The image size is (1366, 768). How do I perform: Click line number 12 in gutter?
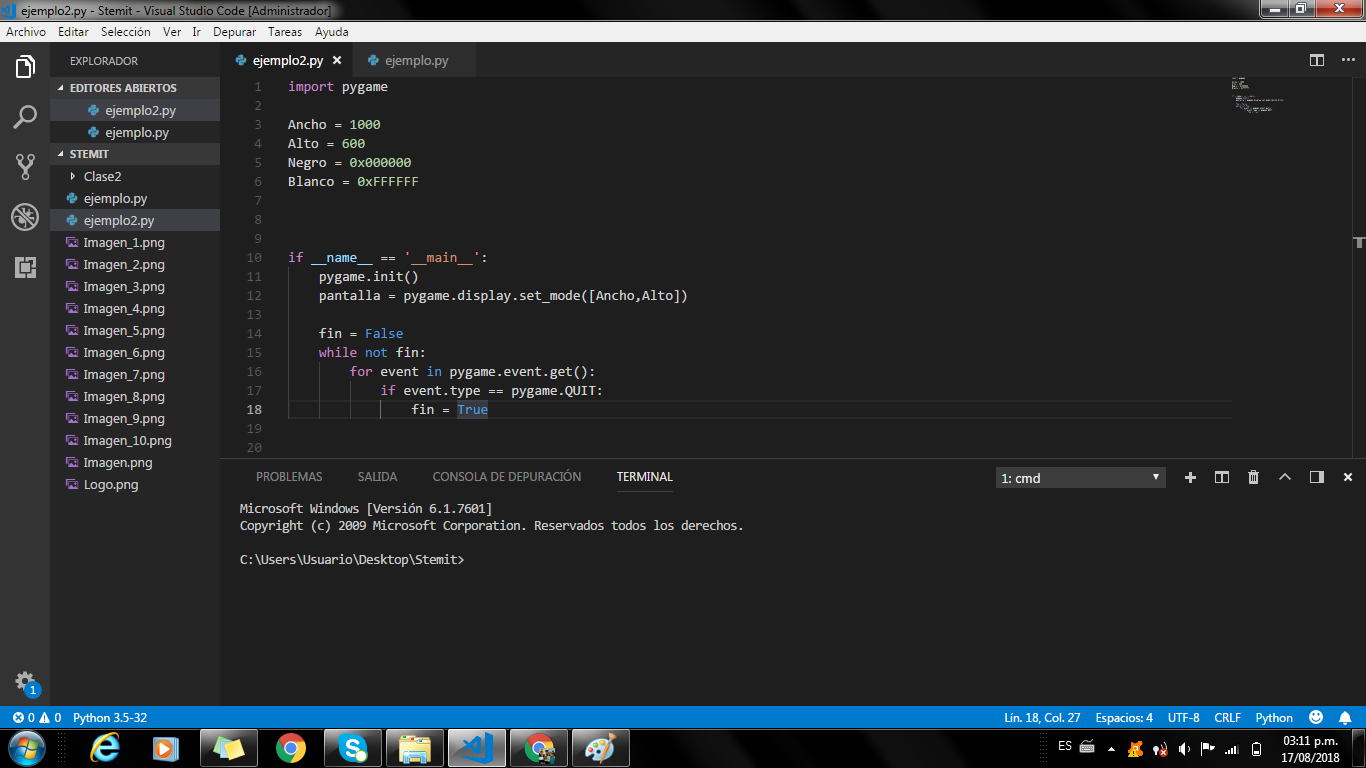(253, 296)
